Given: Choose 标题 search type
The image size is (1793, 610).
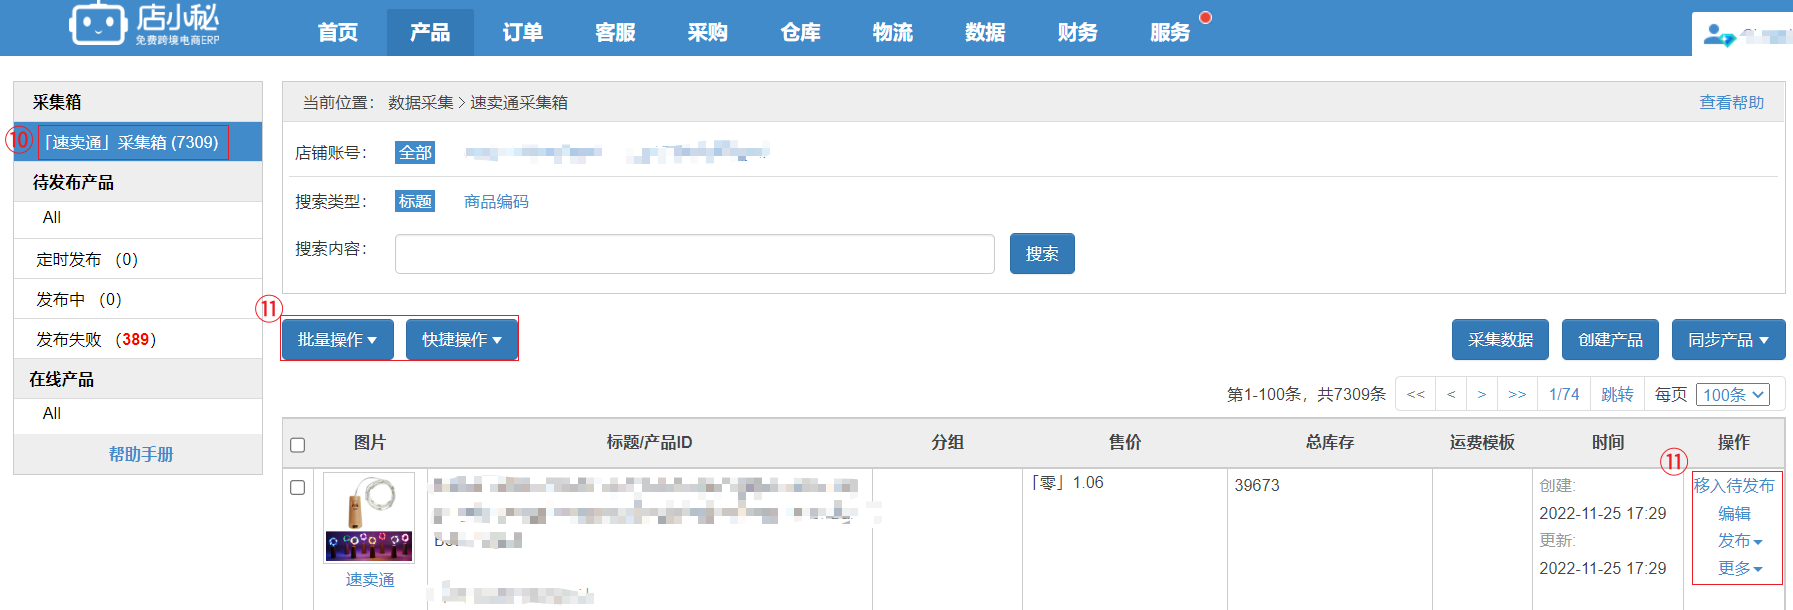Looking at the screenshot, I should pyautogui.click(x=415, y=201).
